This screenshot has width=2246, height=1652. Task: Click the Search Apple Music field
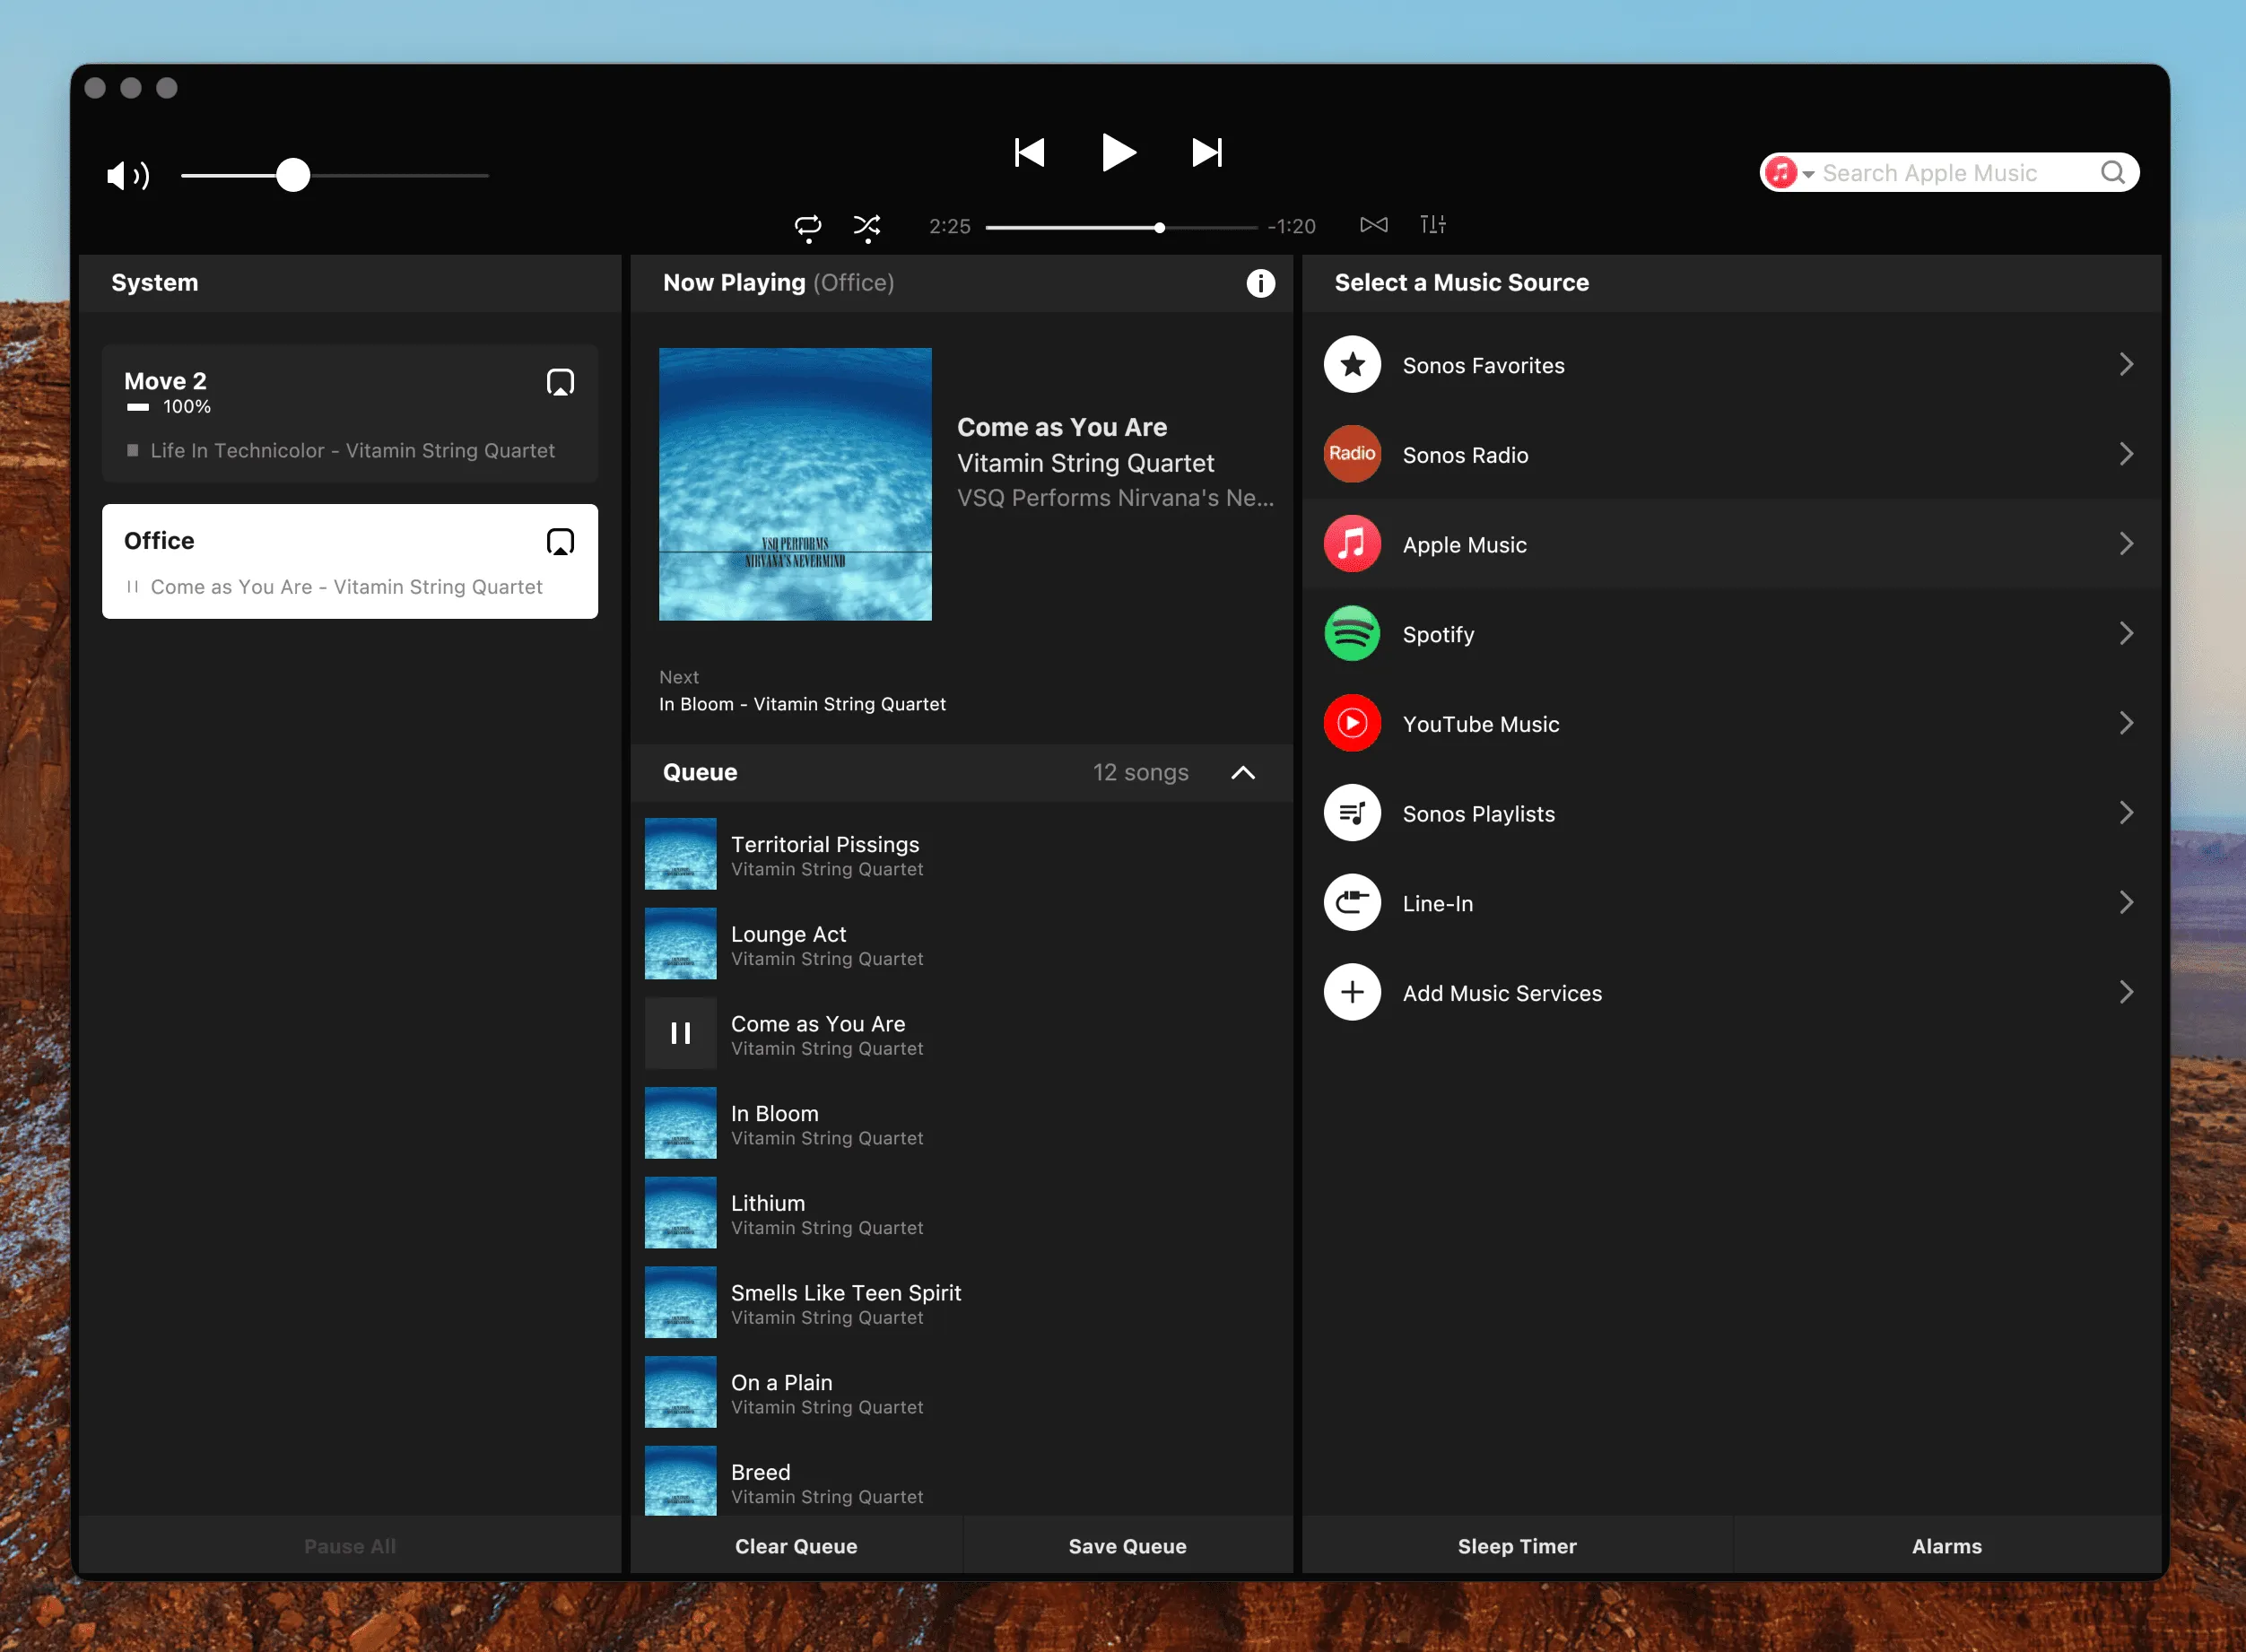point(1949,173)
